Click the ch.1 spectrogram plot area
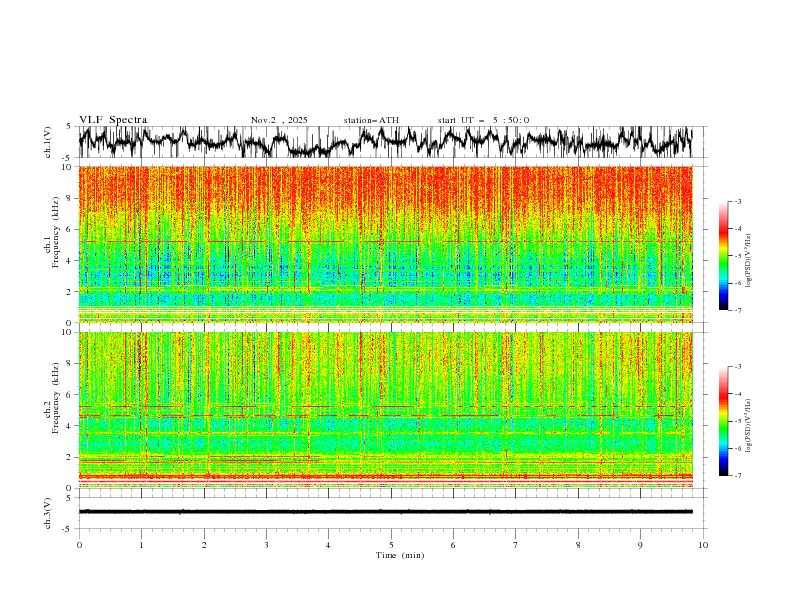 pos(385,244)
